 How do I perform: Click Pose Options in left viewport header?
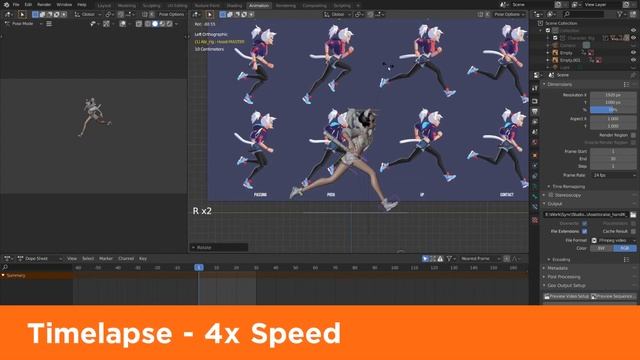[x=171, y=14]
